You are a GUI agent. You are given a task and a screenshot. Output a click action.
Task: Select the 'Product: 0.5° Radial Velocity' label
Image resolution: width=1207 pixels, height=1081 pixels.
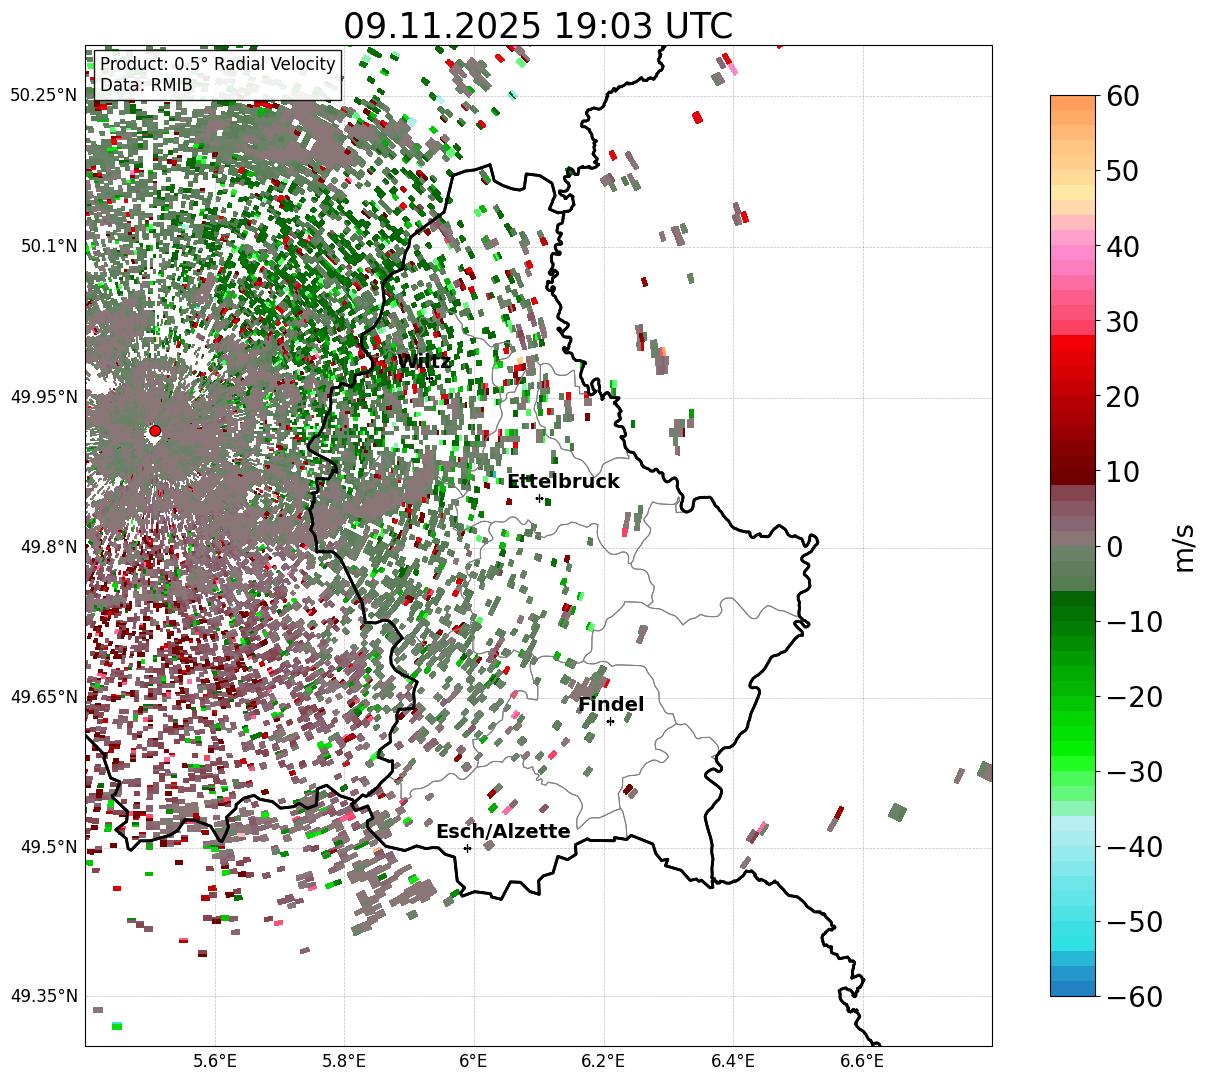point(218,64)
